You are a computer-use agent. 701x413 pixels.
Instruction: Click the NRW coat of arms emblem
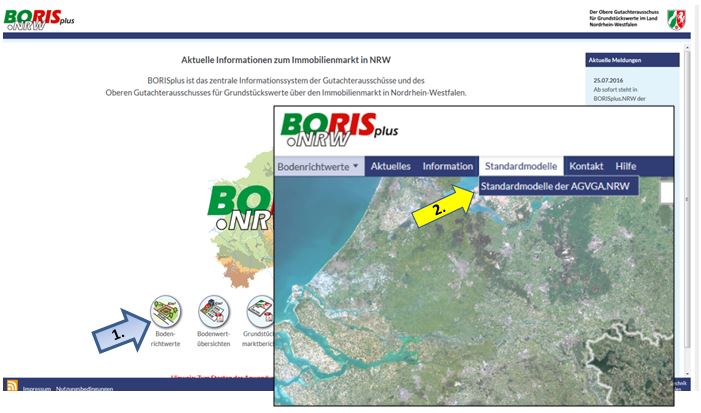676,20
